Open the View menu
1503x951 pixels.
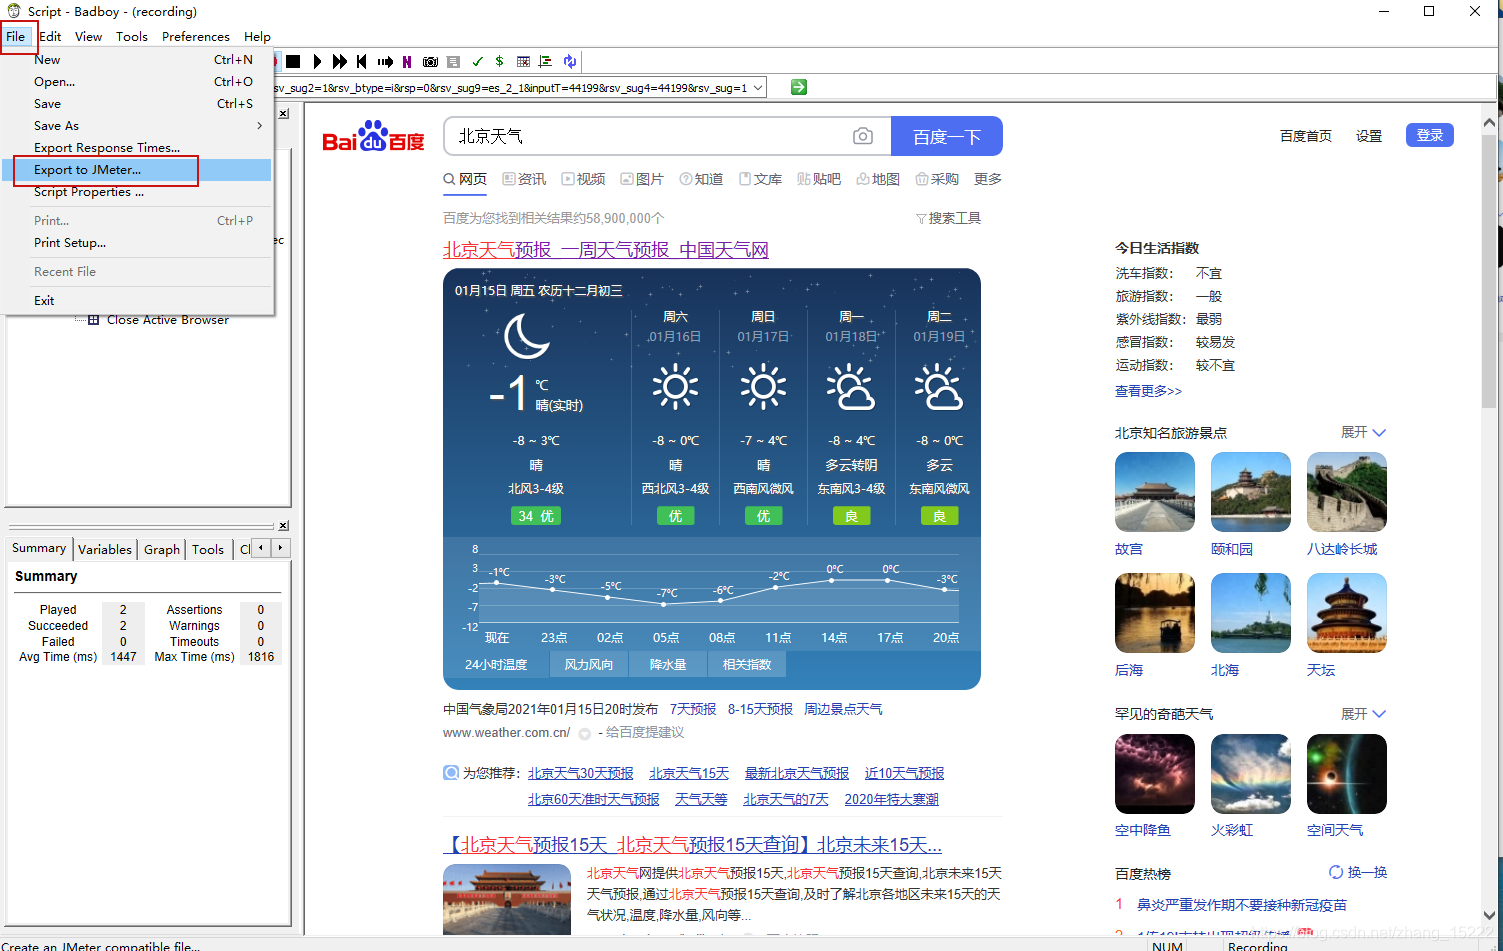89,36
